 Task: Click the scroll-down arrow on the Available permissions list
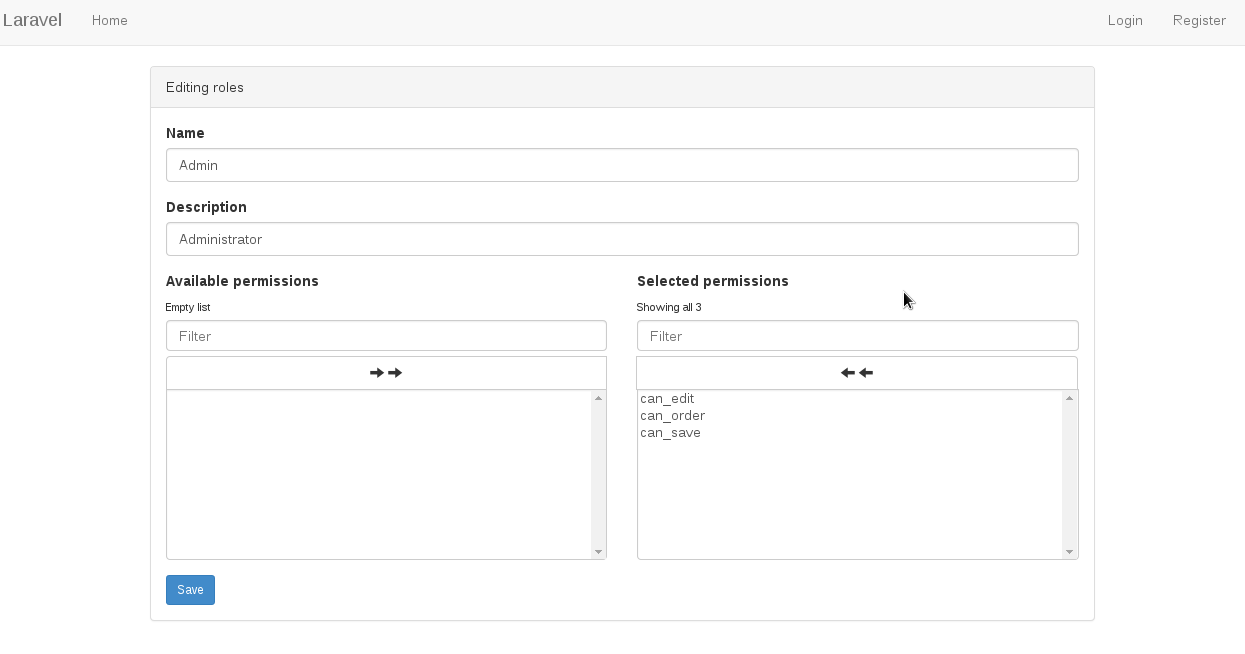click(598, 551)
